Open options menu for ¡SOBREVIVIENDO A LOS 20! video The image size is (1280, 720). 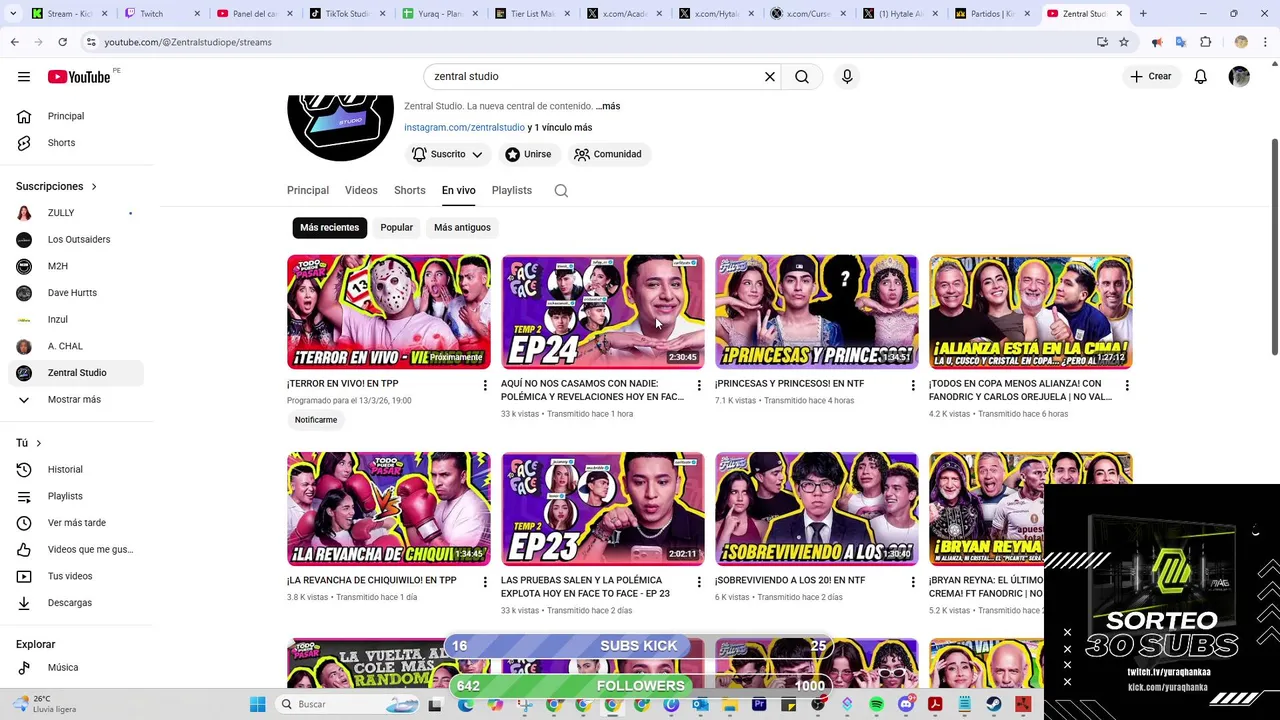(x=913, y=582)
